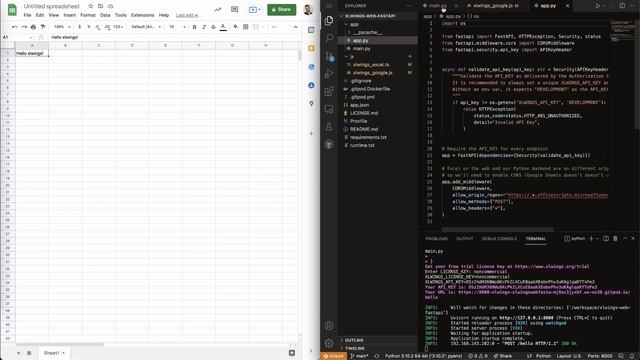
Task: Expand the OUTLINE section
Action: [354, 340]
